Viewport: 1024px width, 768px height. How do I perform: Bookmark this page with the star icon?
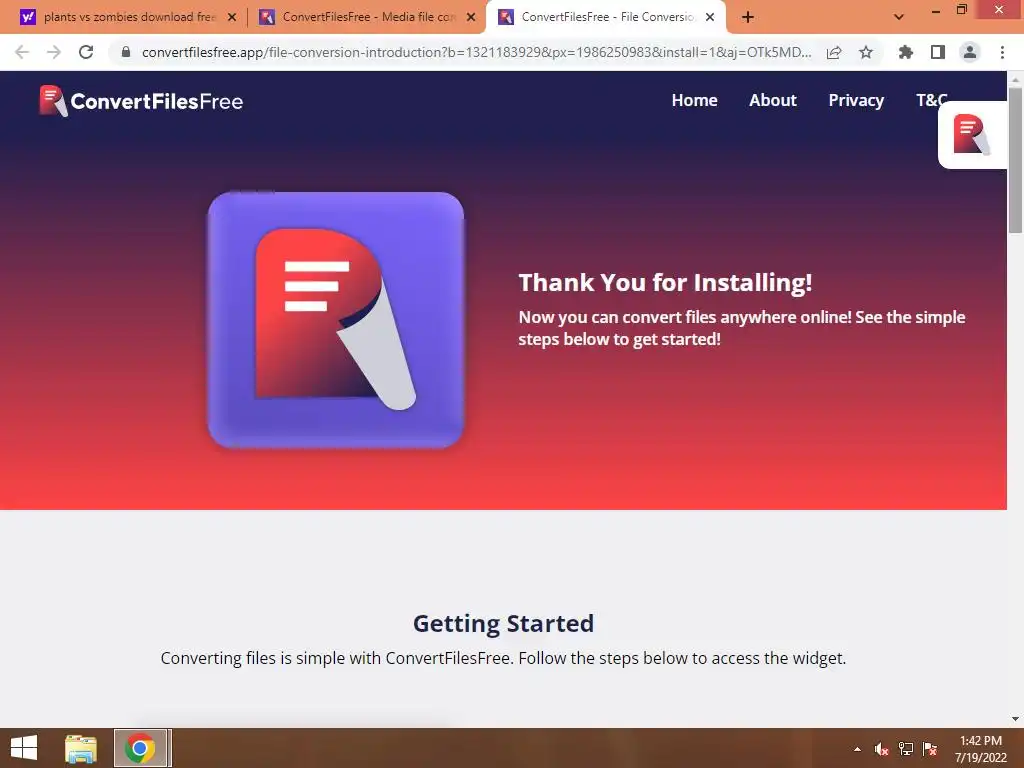click(866, 52)
